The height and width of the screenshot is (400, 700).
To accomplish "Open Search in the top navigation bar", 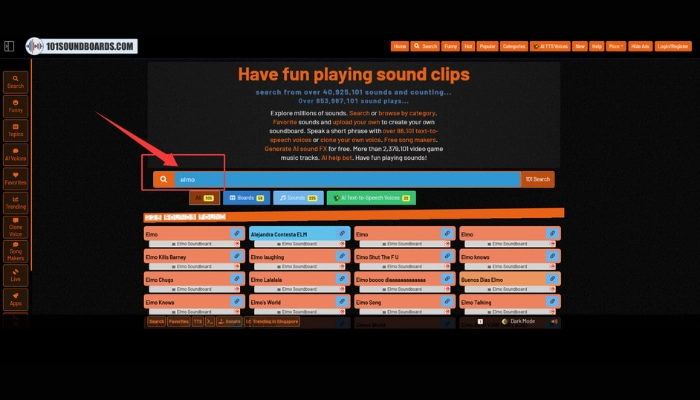I will 425,46.
